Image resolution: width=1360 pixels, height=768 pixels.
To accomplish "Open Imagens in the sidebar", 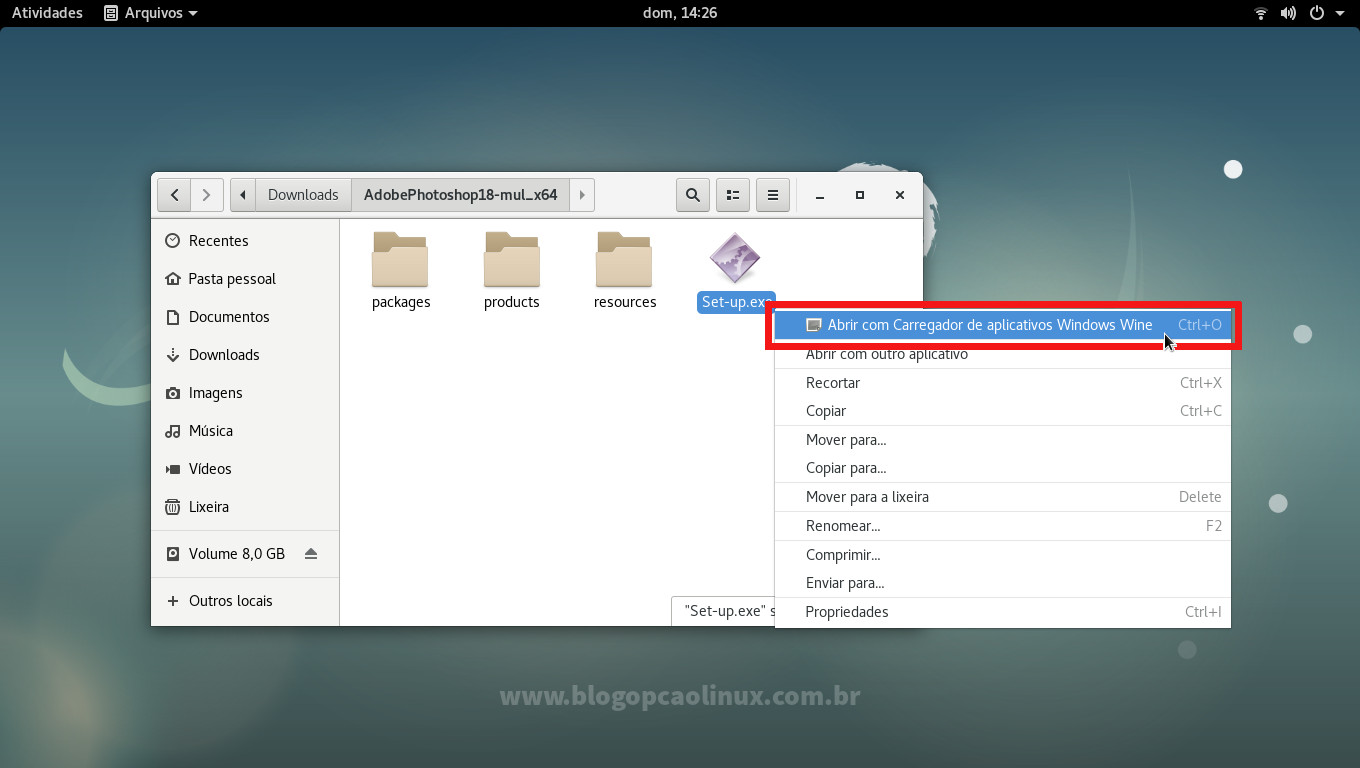I will pyautogui.click(x=245, y=393).
